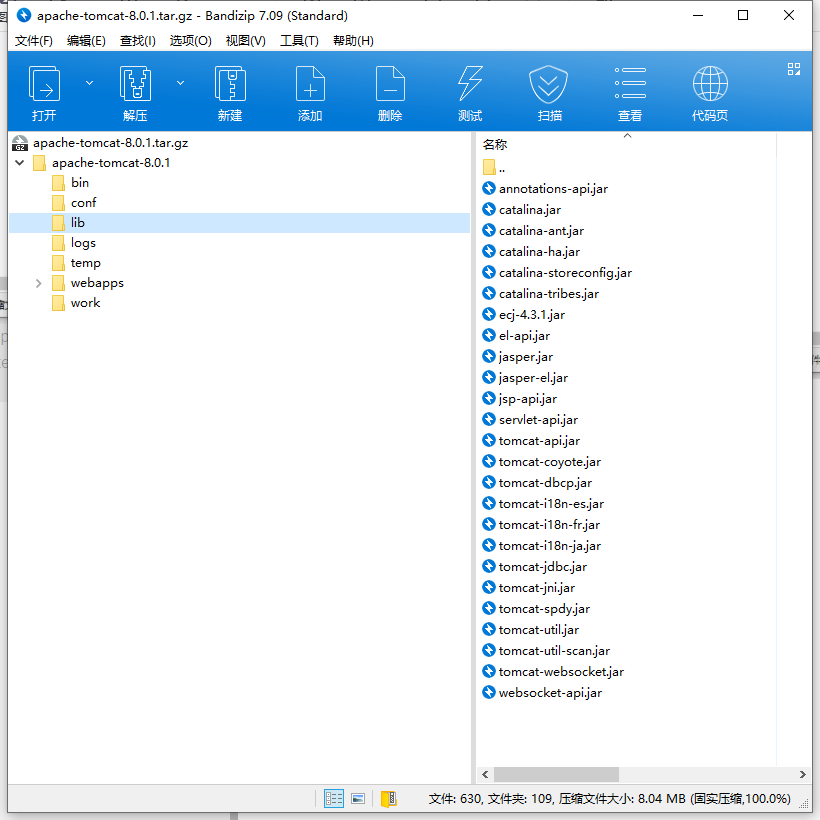Viewport: 820px width, 820px height.
Task: Open the 帮助(H) menu
Action: click(353, 41)
